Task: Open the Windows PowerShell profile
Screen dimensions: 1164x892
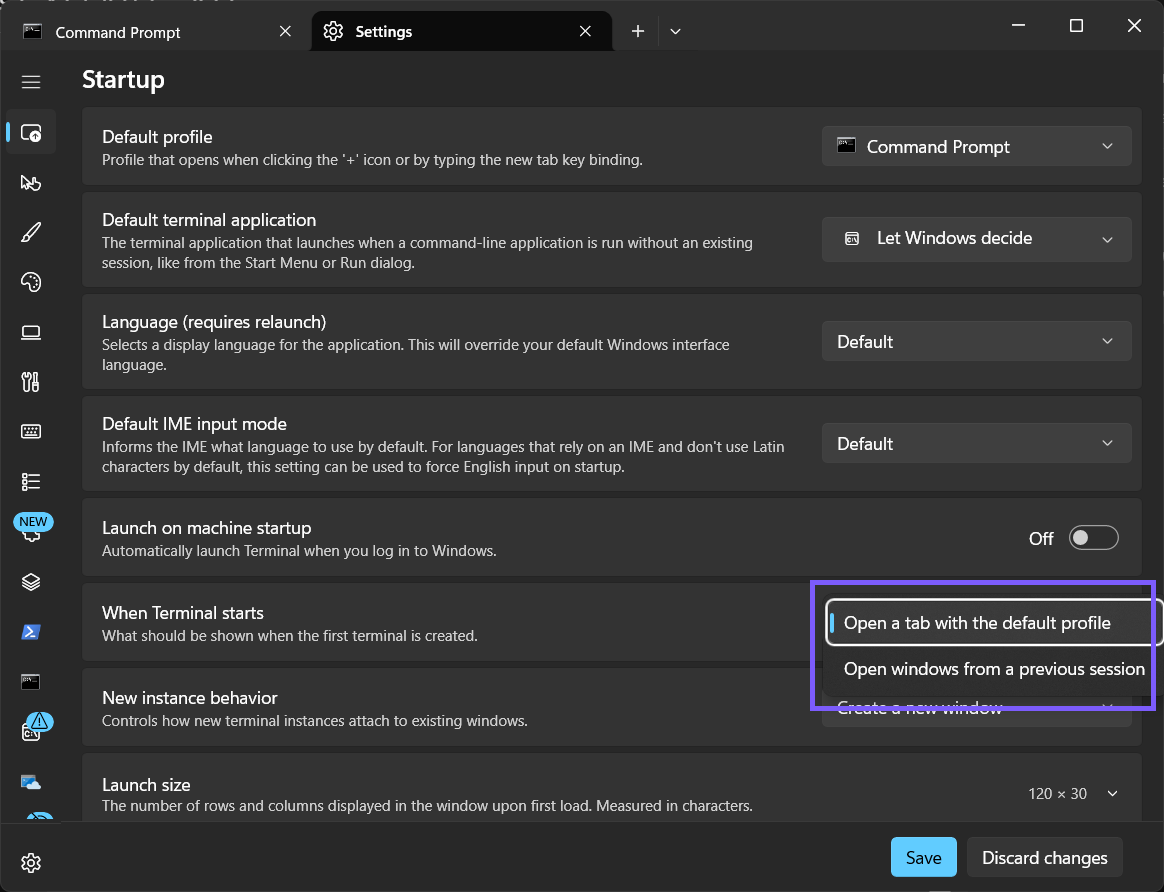Action: click(x=30, y=632)
